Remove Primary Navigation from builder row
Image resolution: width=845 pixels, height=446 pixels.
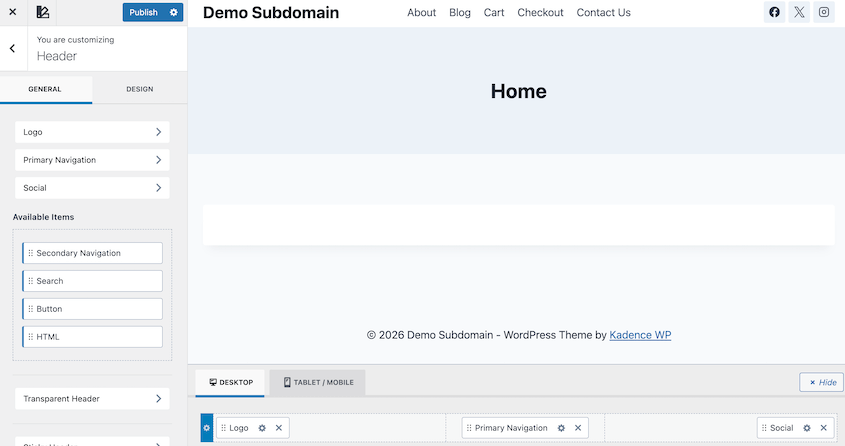[x=578, y=428]
